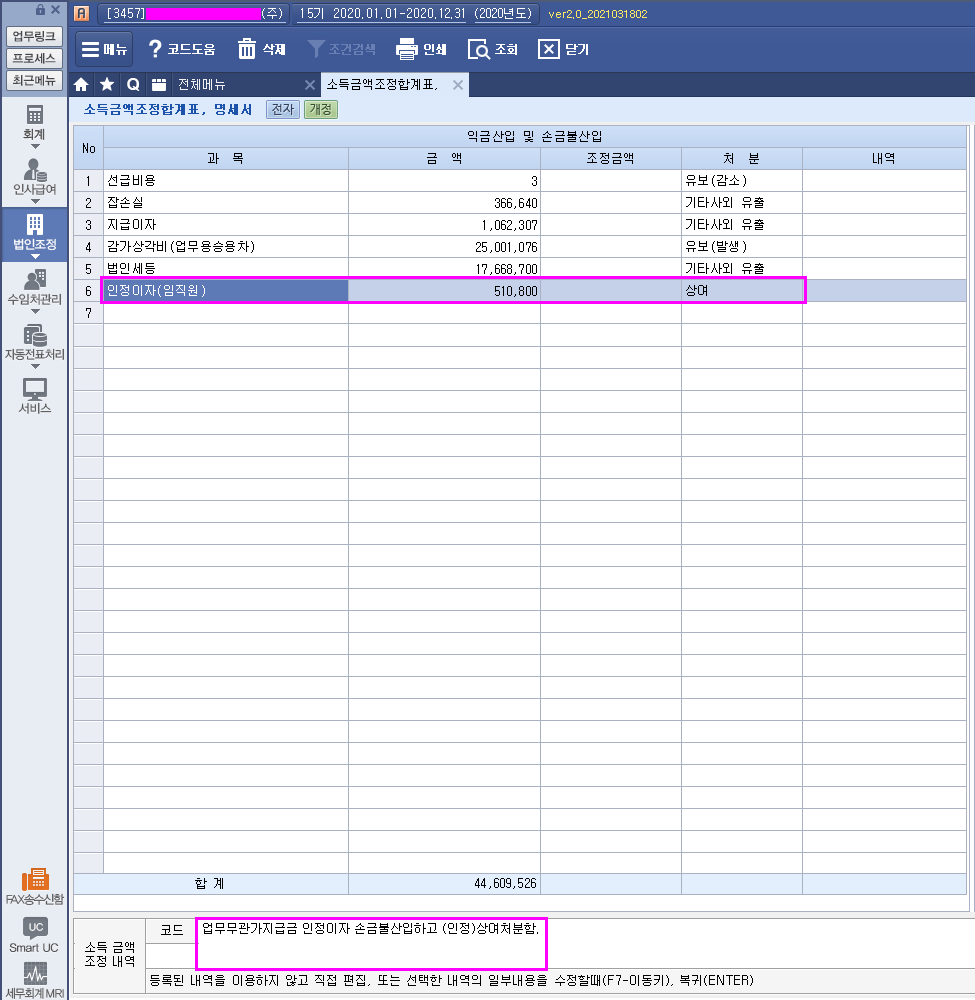This screenshot has height=1000, width=975.
Task: Expand the 자동전표처리 dropdown arrow
Action: tap(35, 367)
